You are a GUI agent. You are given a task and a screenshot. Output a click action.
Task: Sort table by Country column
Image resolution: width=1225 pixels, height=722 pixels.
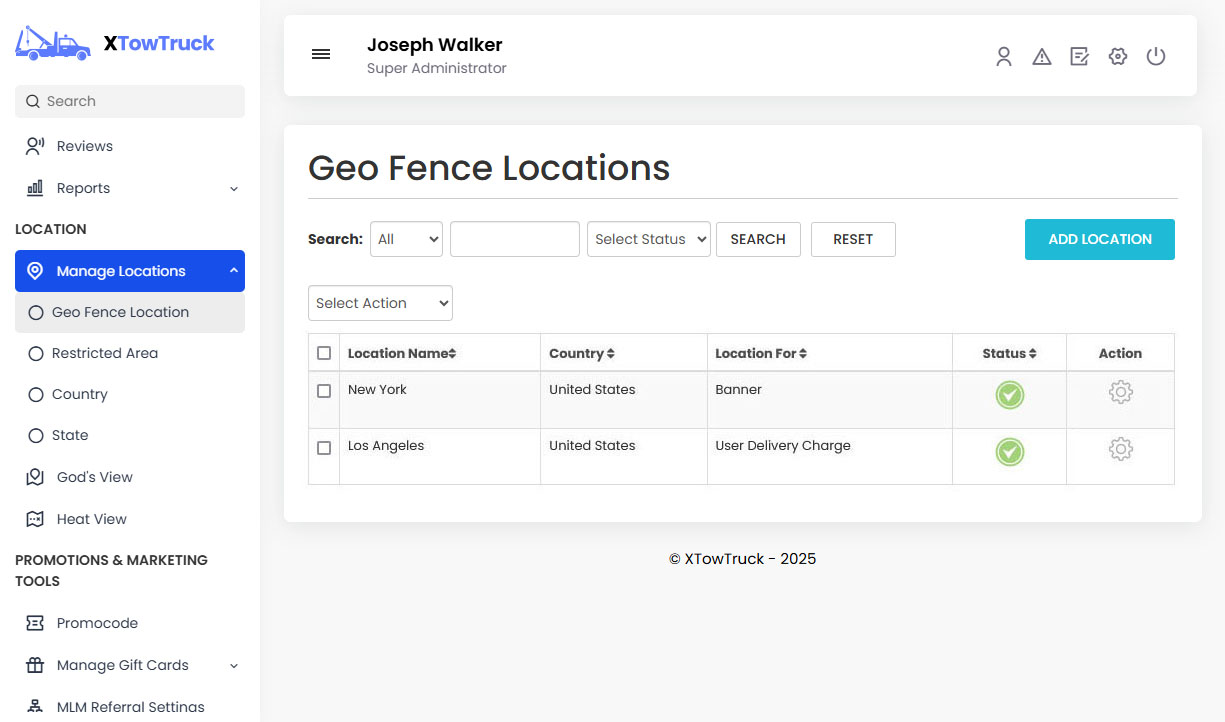582,352
